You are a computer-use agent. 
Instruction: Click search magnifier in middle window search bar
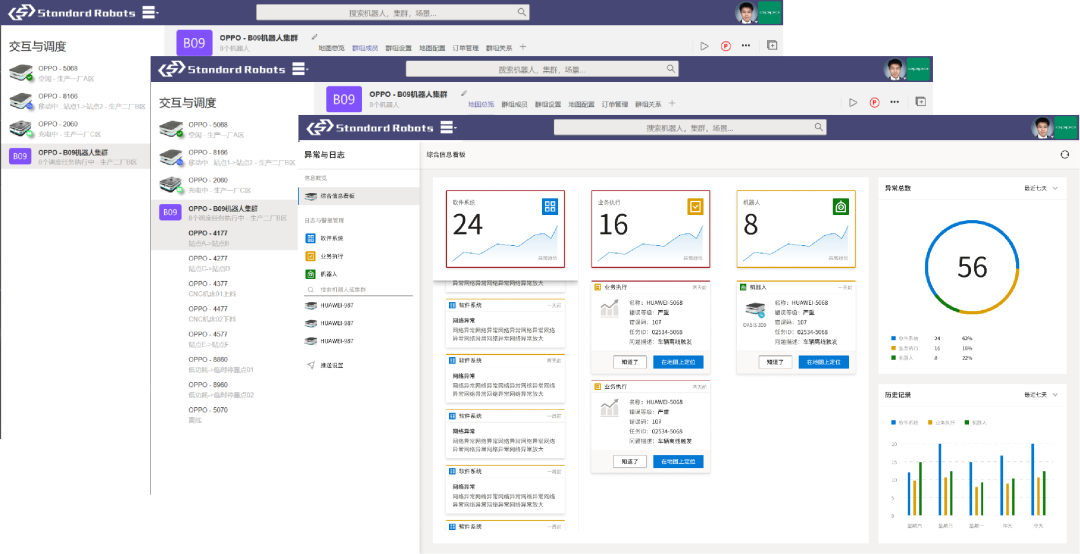pos(671,69)
